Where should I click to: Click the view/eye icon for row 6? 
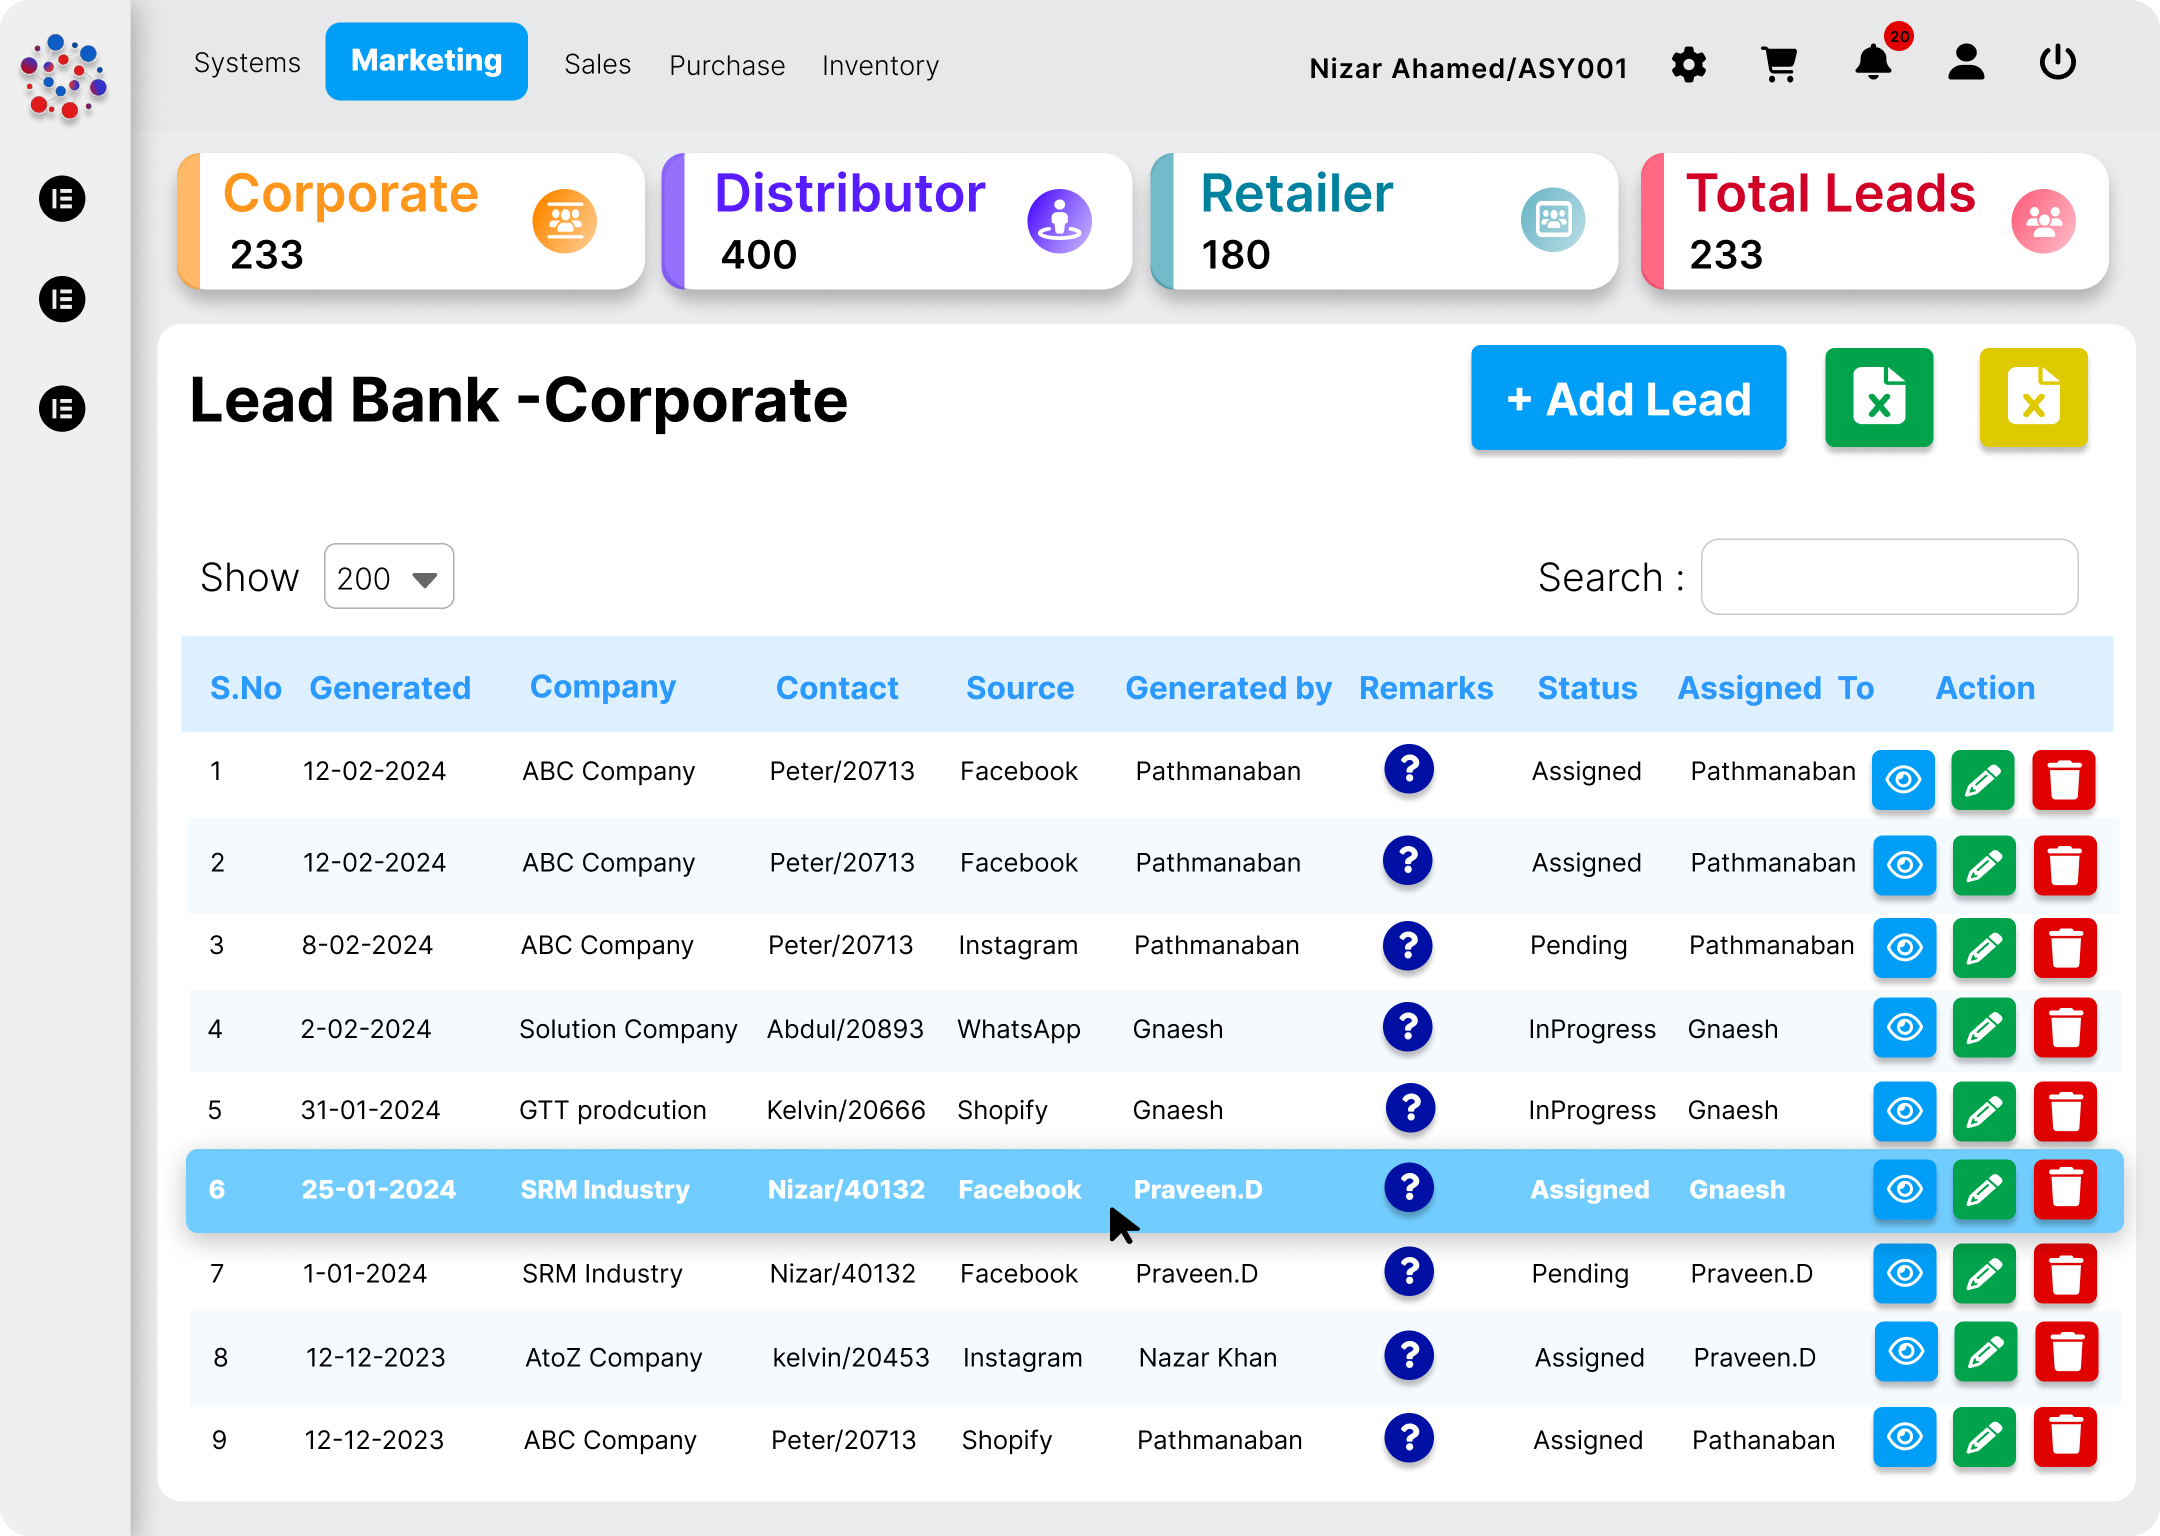click(1906, 1190)
